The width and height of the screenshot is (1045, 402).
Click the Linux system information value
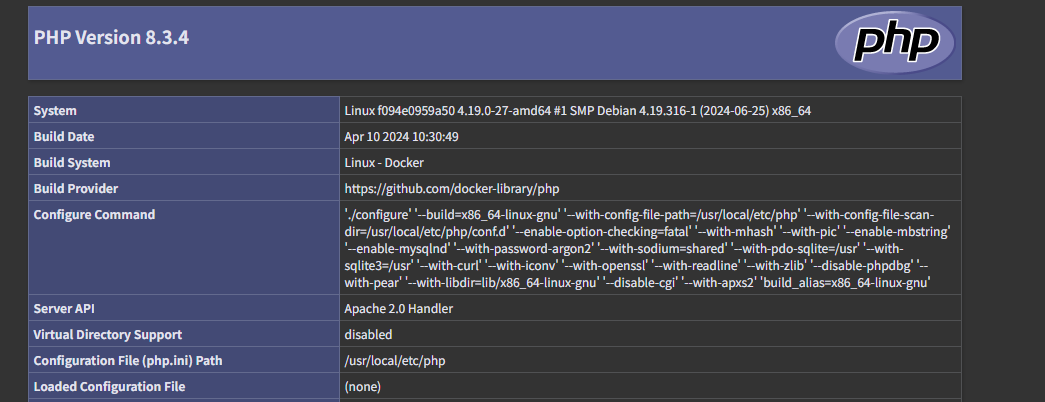577,110
